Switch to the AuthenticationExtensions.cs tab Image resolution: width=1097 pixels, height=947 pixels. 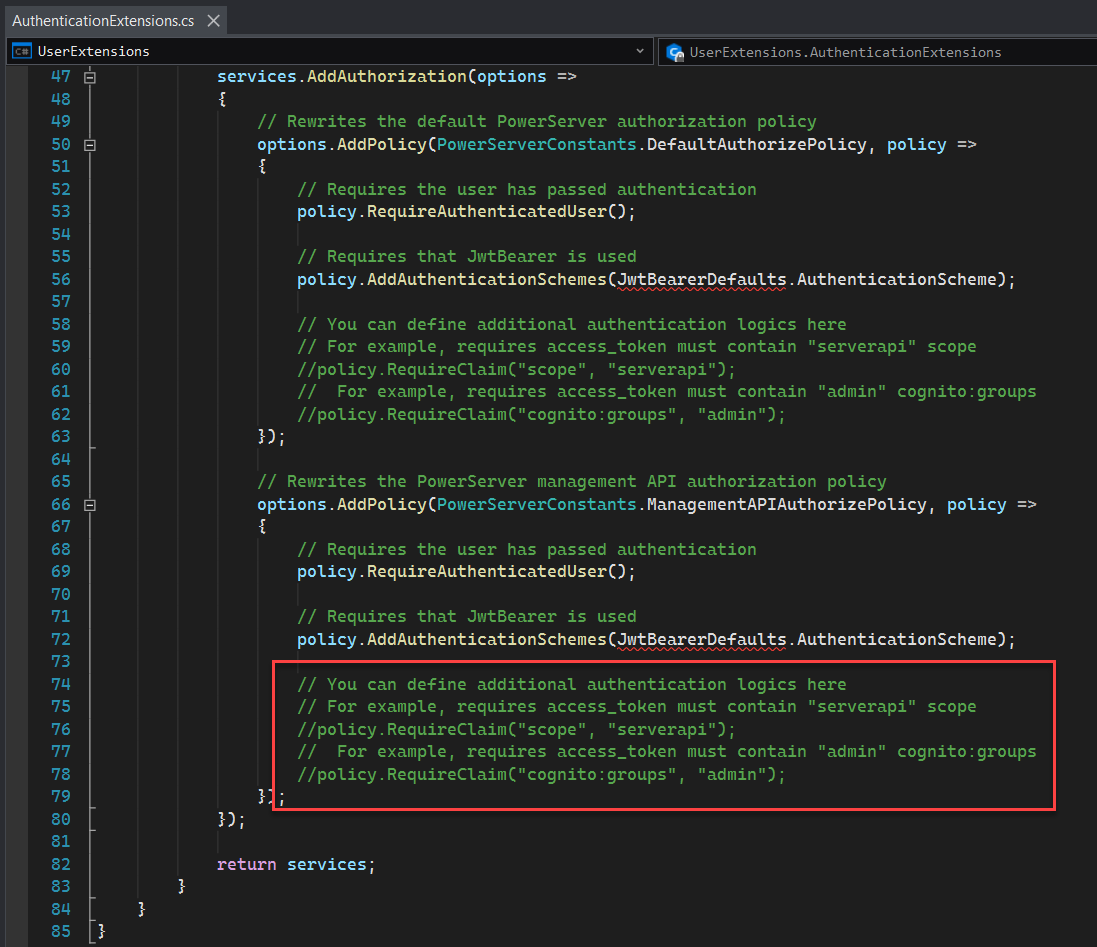click(103, 20)
